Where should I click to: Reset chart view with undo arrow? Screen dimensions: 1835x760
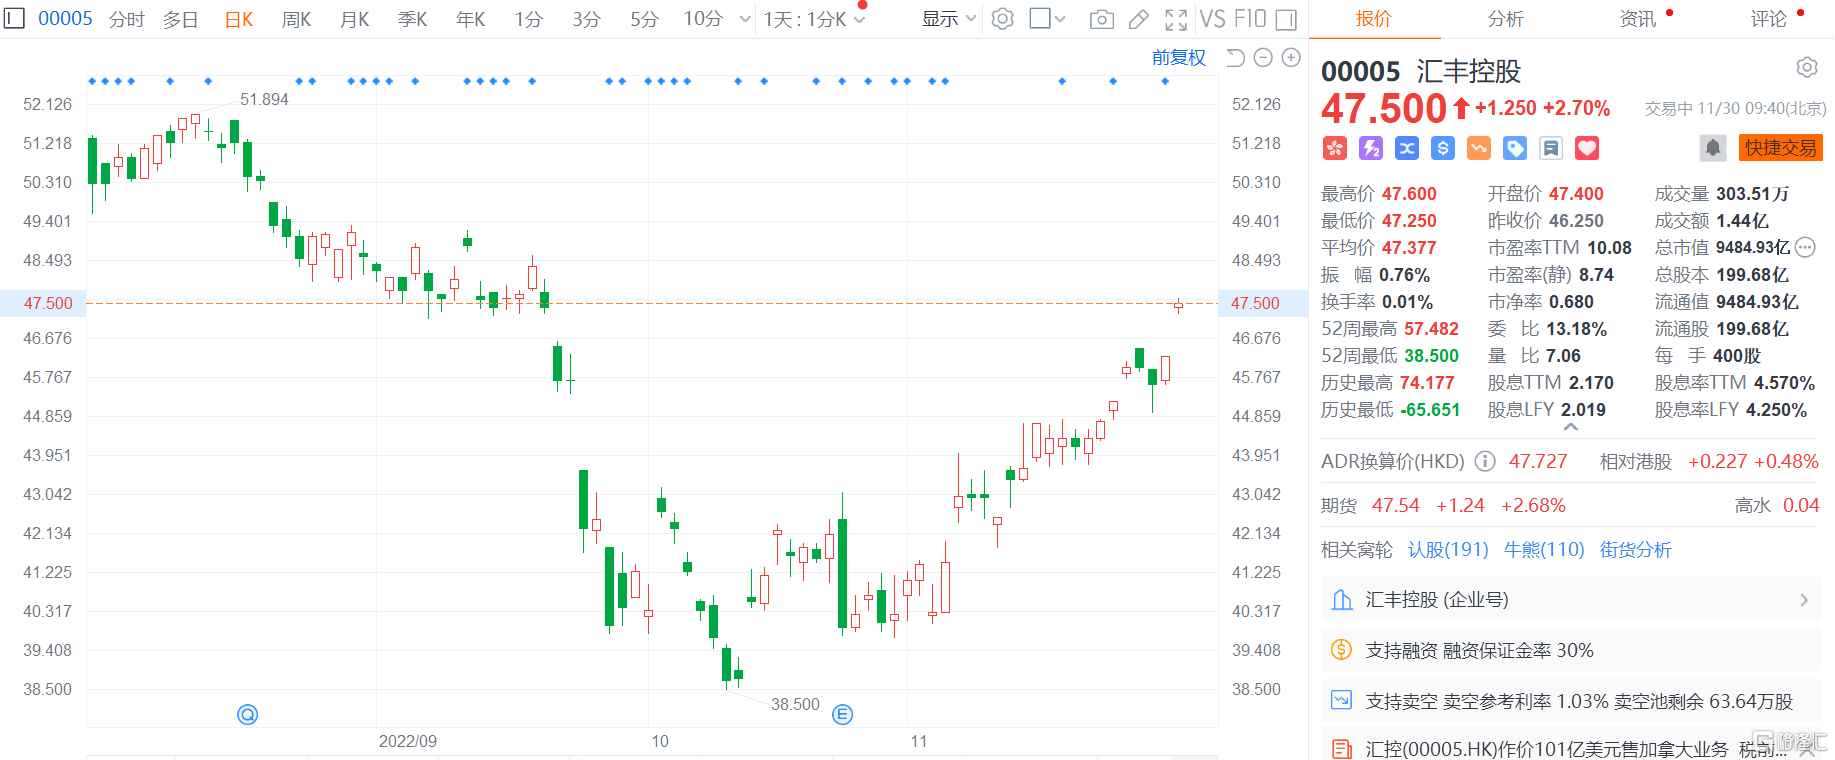tap(1235, 58)
